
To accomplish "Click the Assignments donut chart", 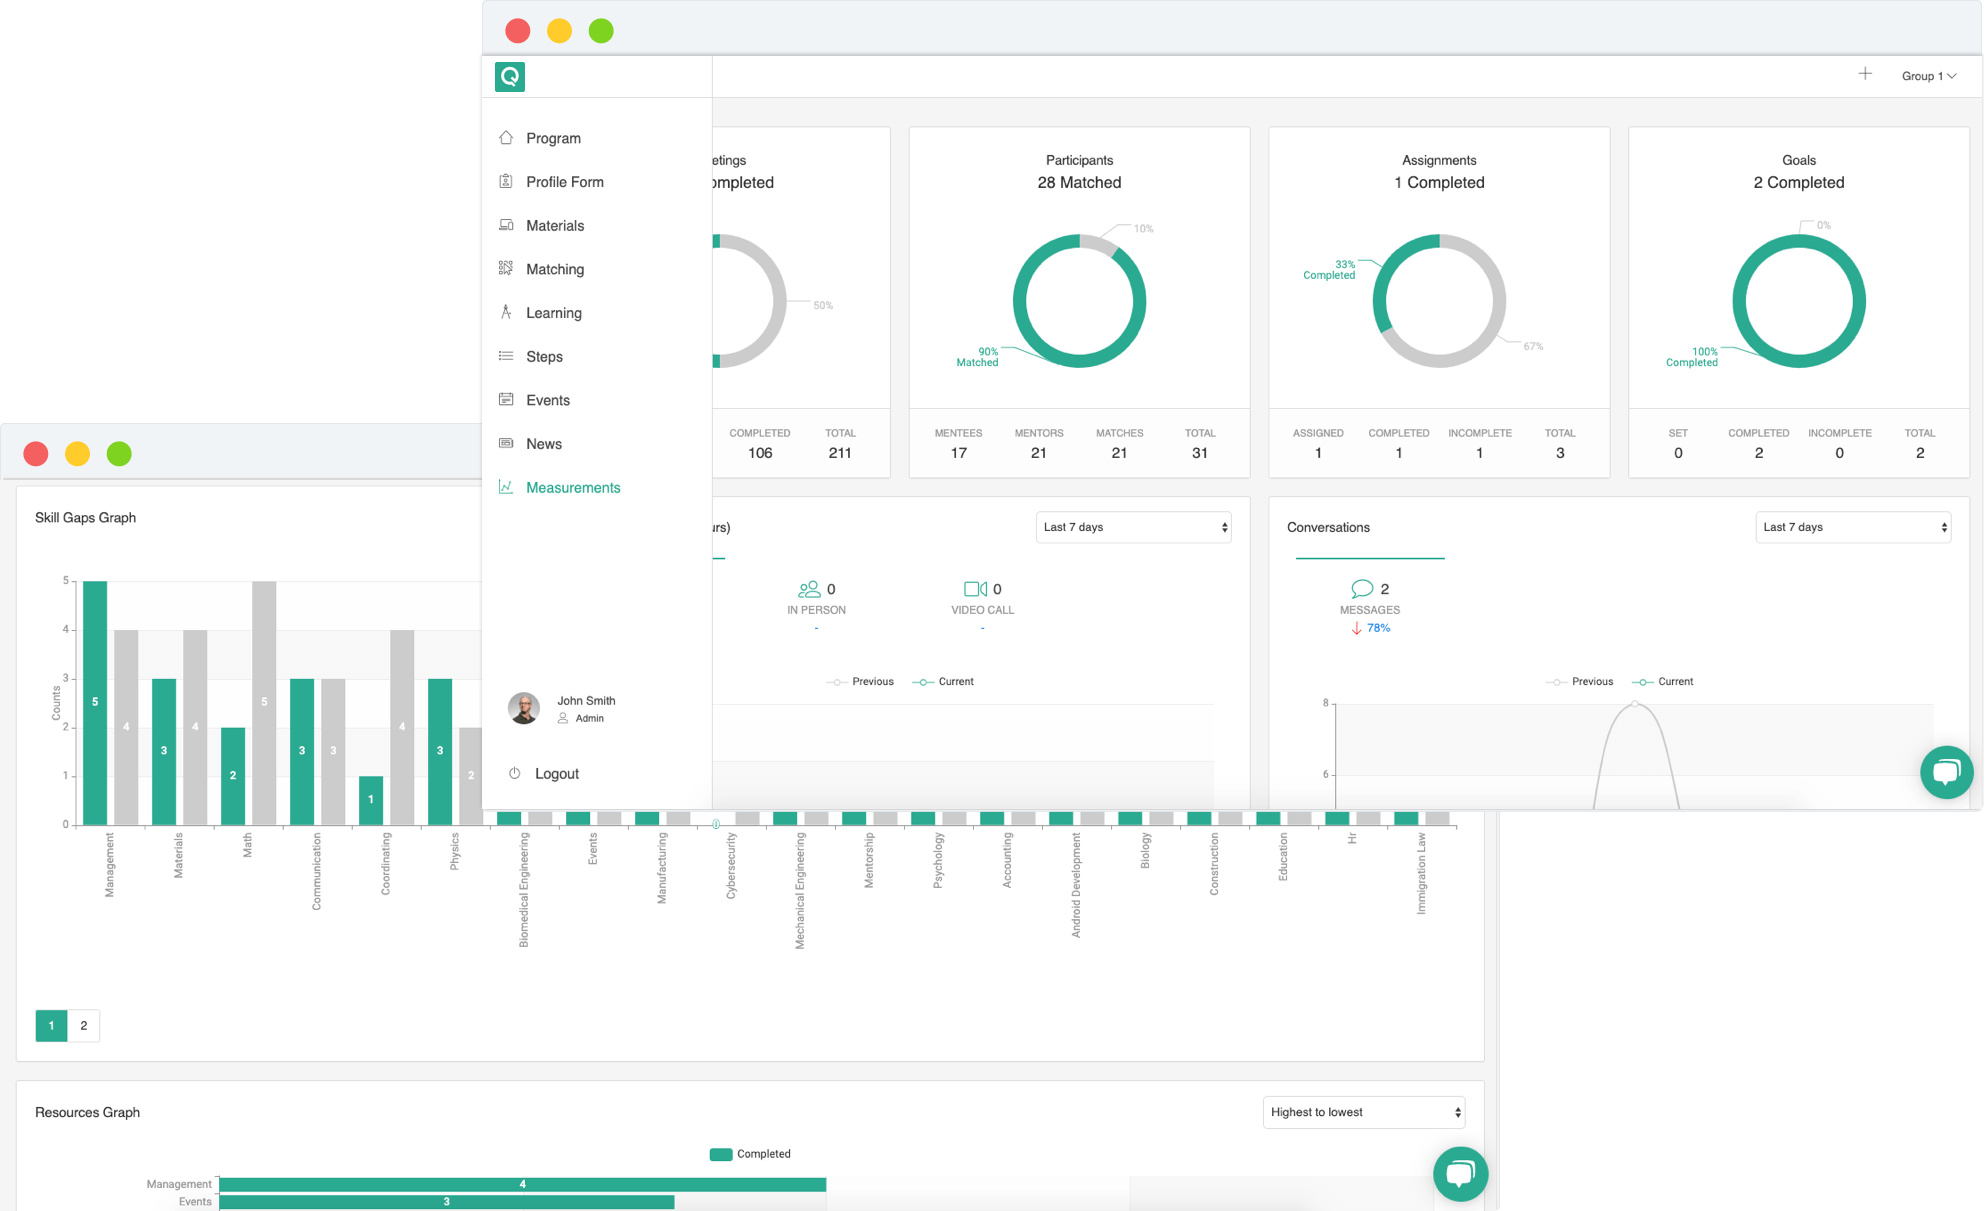I will click(1439, 301).
